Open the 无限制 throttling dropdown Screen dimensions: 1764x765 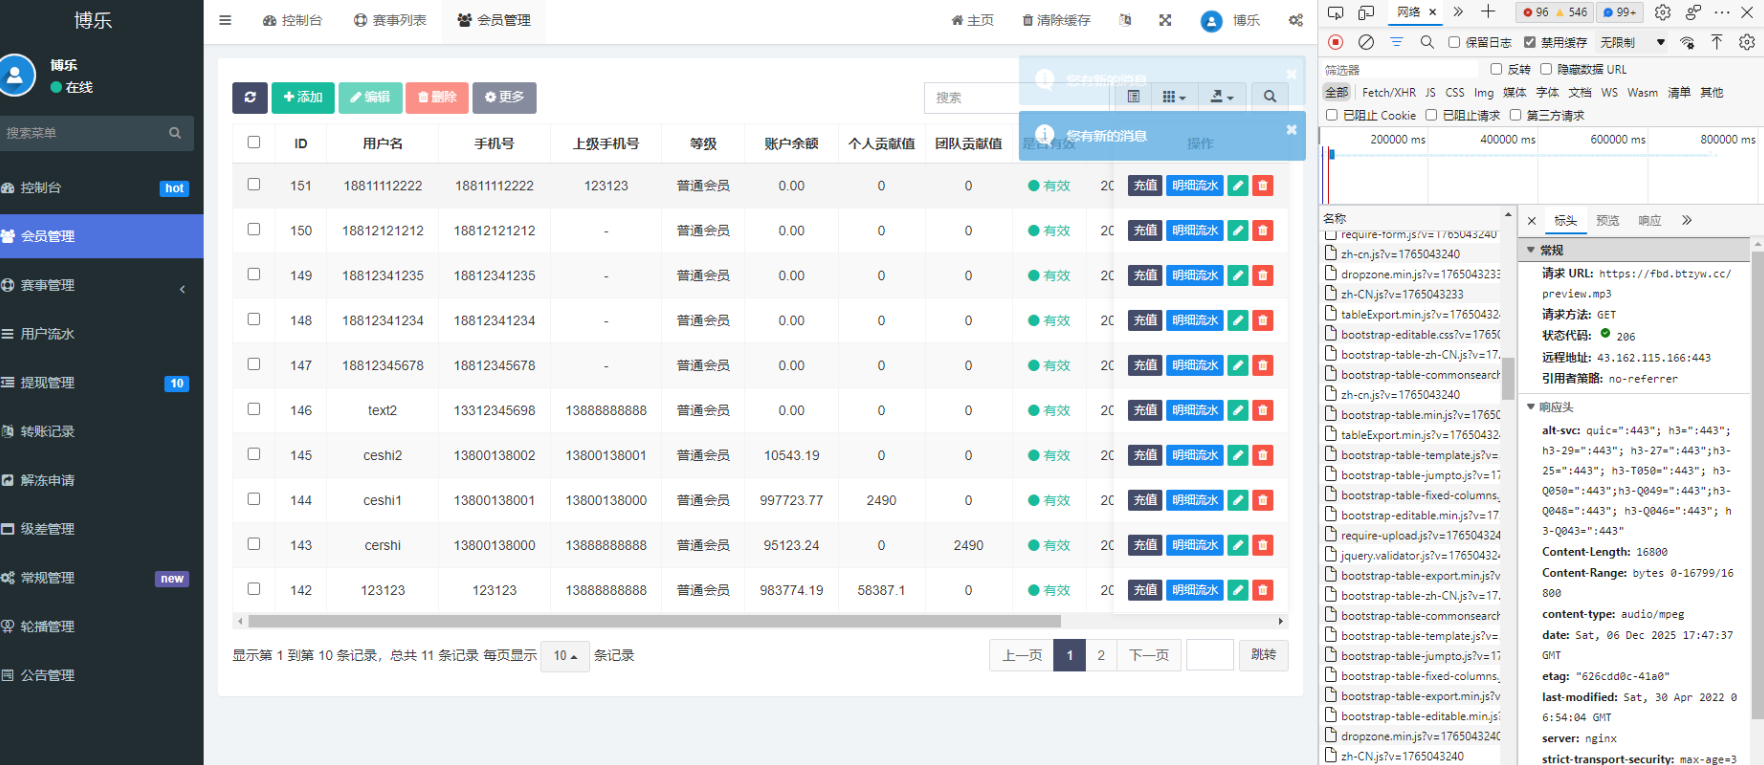pos(1632,42)
